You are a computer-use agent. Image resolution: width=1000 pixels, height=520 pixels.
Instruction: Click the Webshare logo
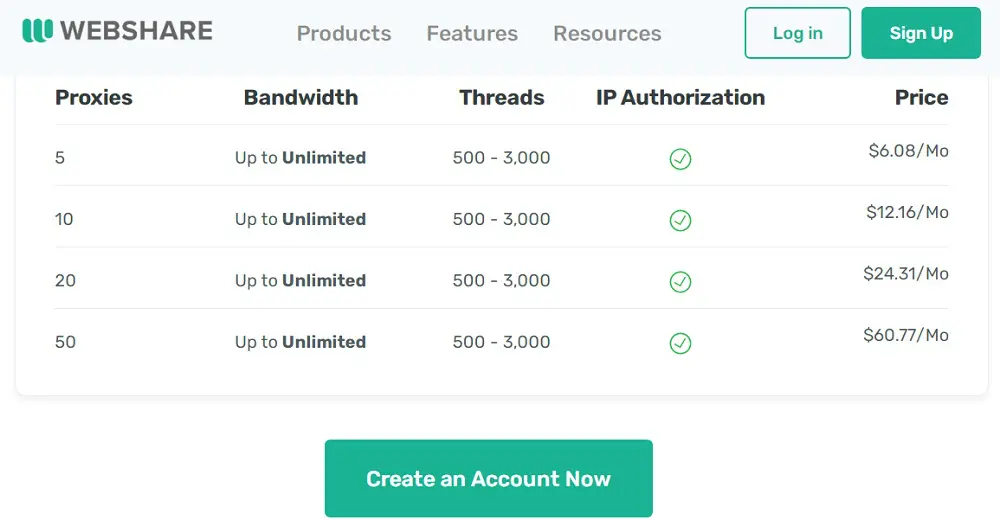117,31
